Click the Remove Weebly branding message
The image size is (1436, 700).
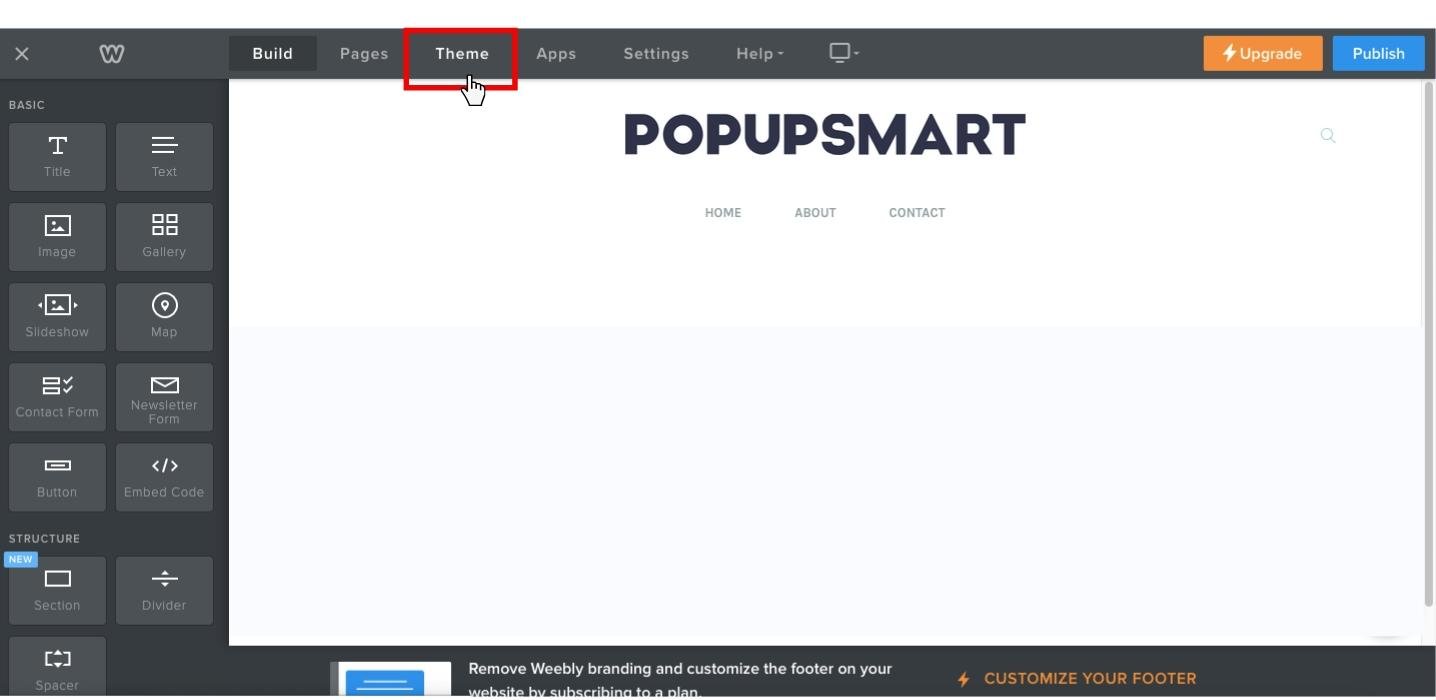click(x=680, y=680)
